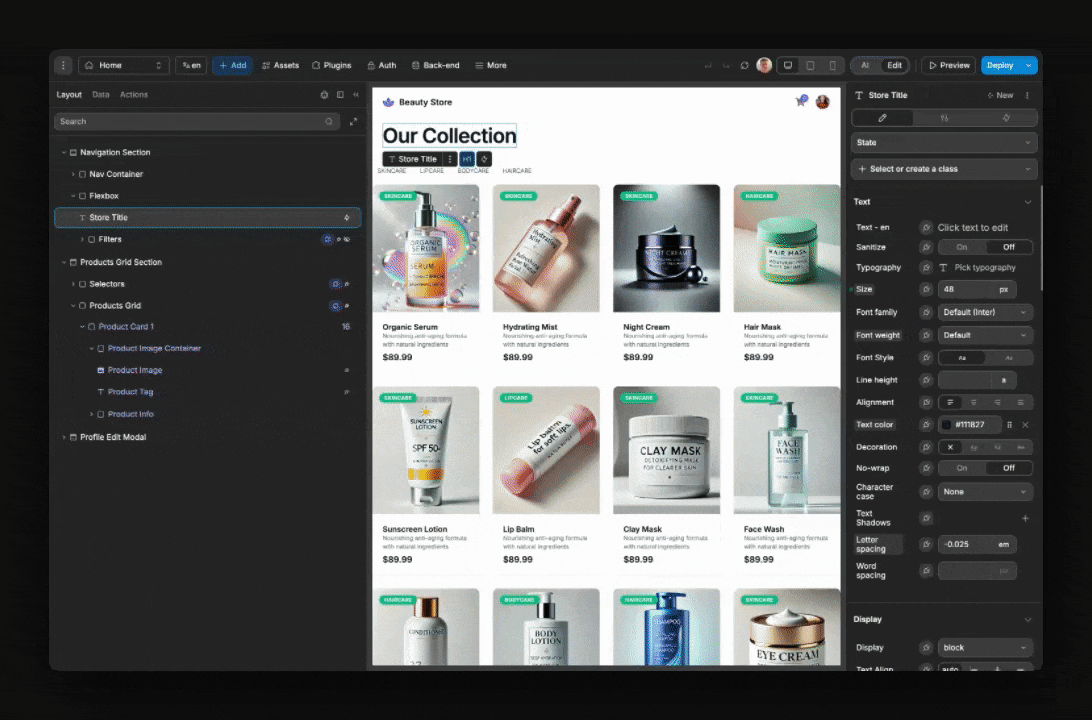Collapse the left panel with double-chevron icon
Image resolution: width=1092 pixels, height=720 pixels.
356,95
